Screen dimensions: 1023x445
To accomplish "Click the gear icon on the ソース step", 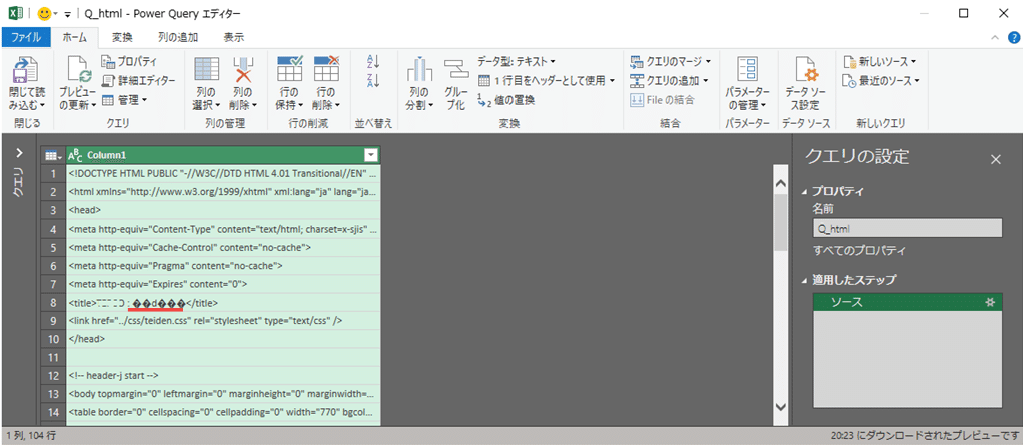I will (990, 302).
